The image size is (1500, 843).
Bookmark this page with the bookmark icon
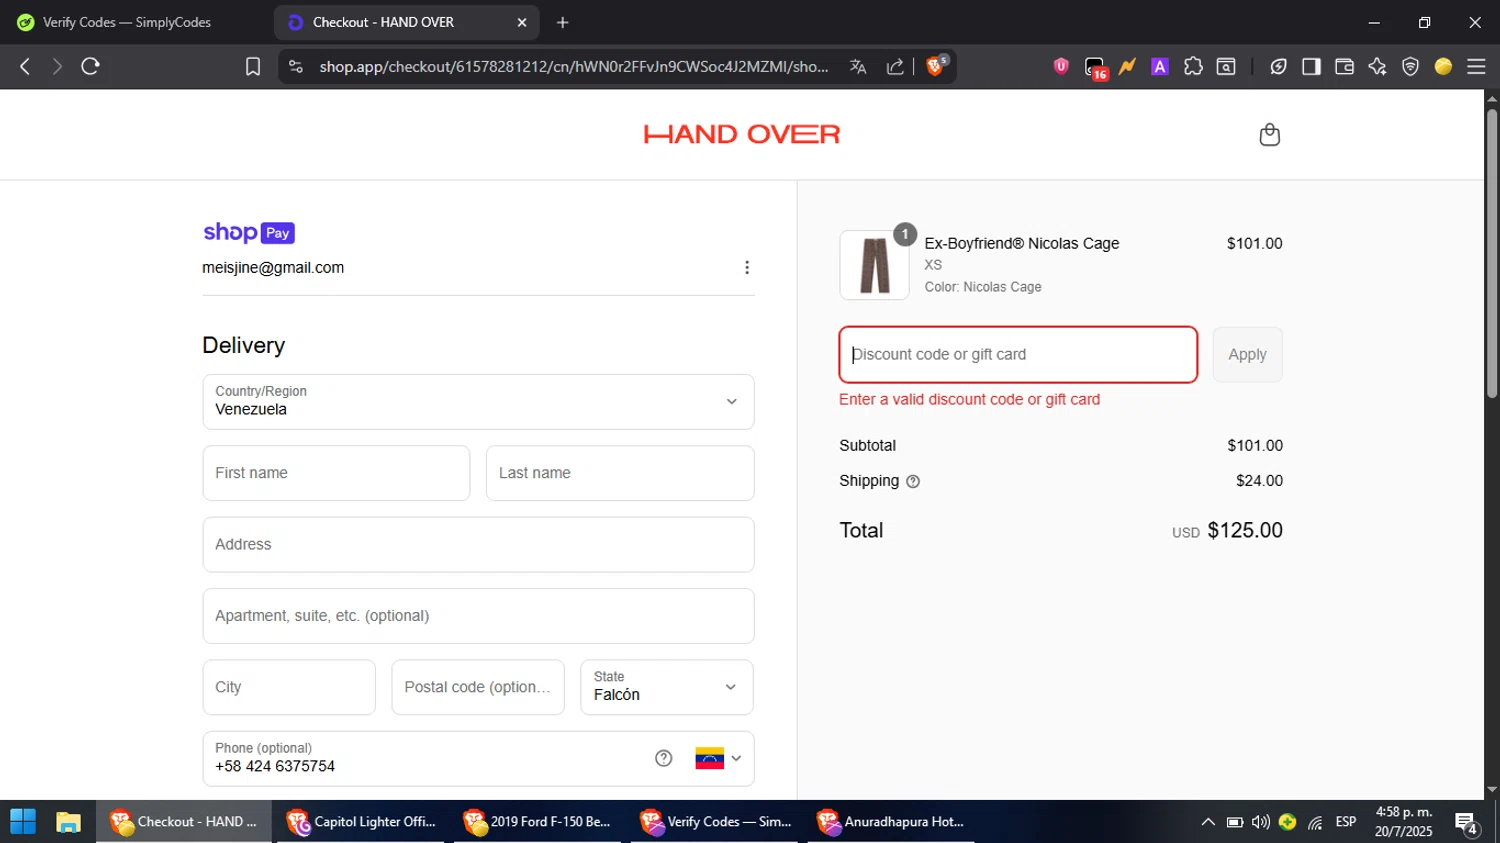point(253,66)
